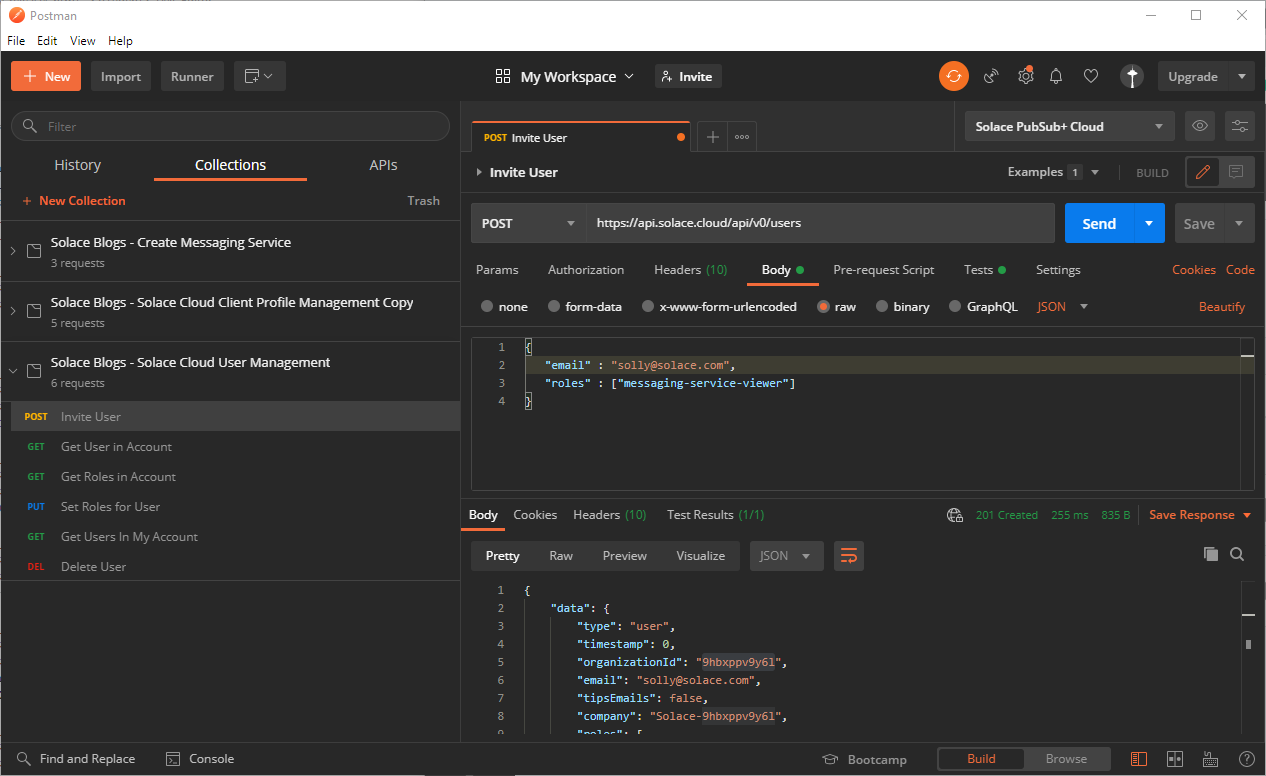Open the comments mode icon
This screenshot has height=776, width=1266.
pos(1236,172)
